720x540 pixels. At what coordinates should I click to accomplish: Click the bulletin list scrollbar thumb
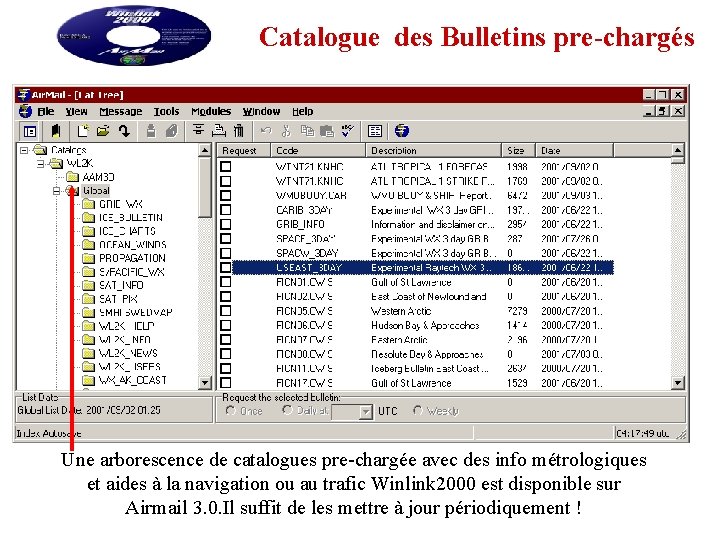(678, 160)
